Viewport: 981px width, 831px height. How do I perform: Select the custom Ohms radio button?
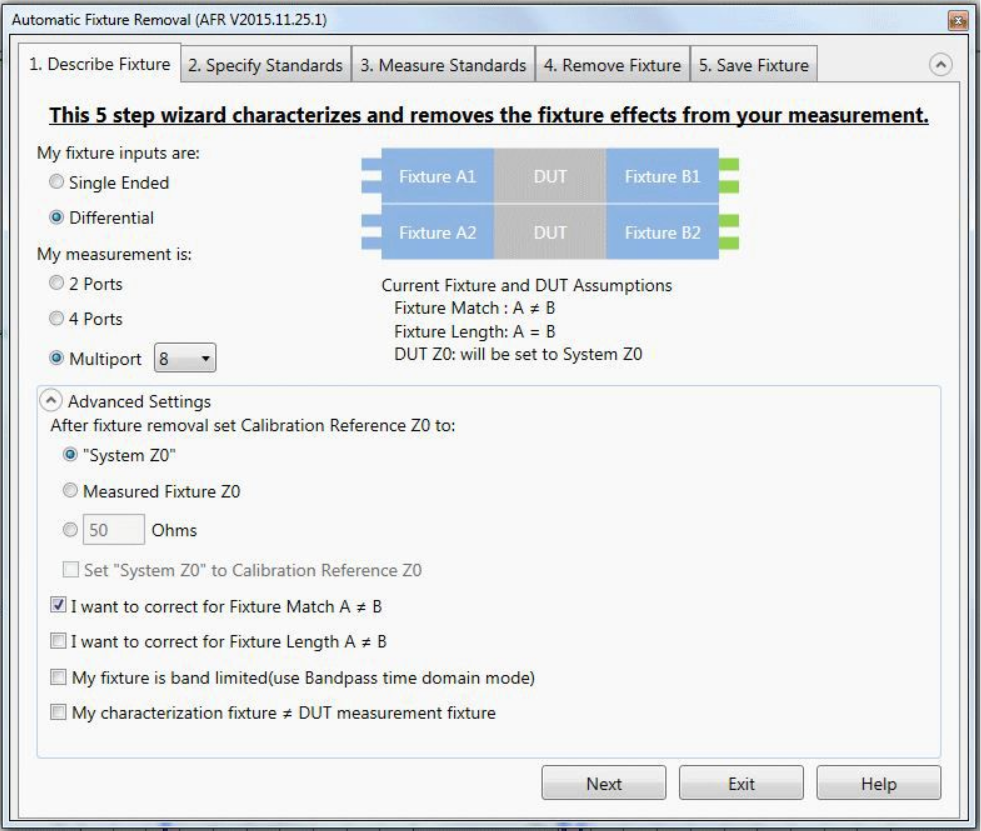coord(70,529)
